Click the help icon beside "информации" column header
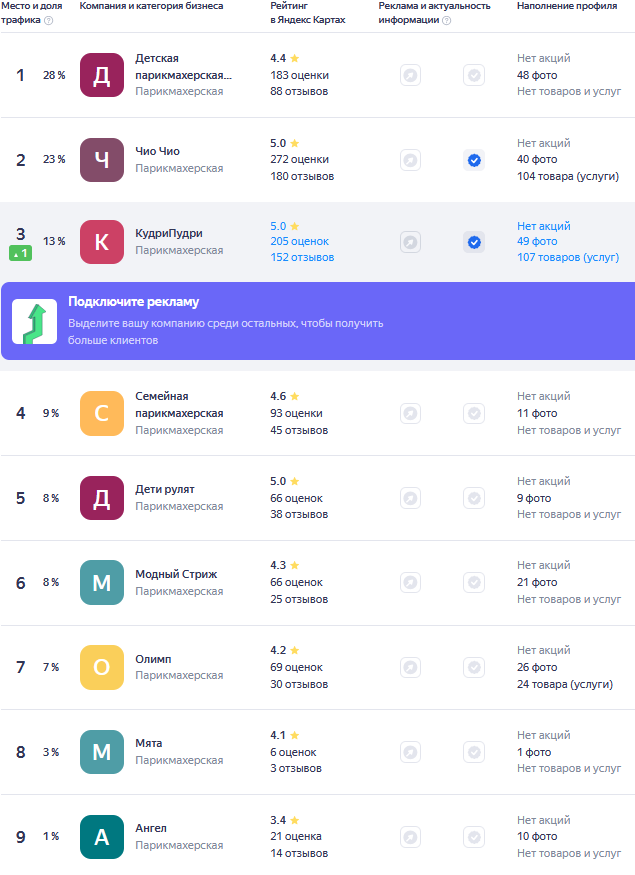635x875 pixels. coord(446,20)
